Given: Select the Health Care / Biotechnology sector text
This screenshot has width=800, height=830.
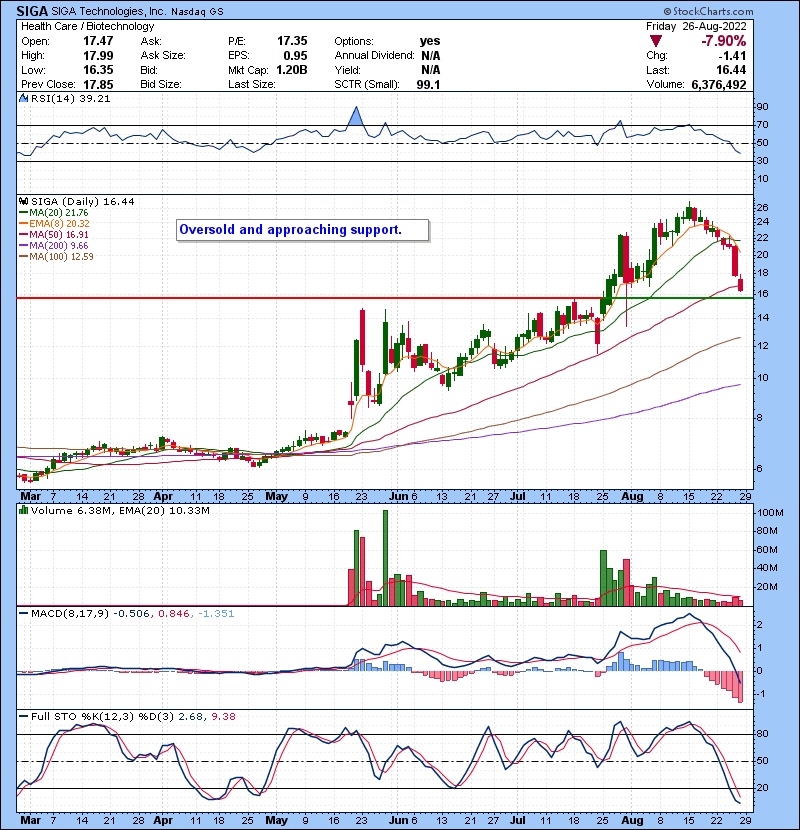Looking at the screenshot, I should [88, 26].
